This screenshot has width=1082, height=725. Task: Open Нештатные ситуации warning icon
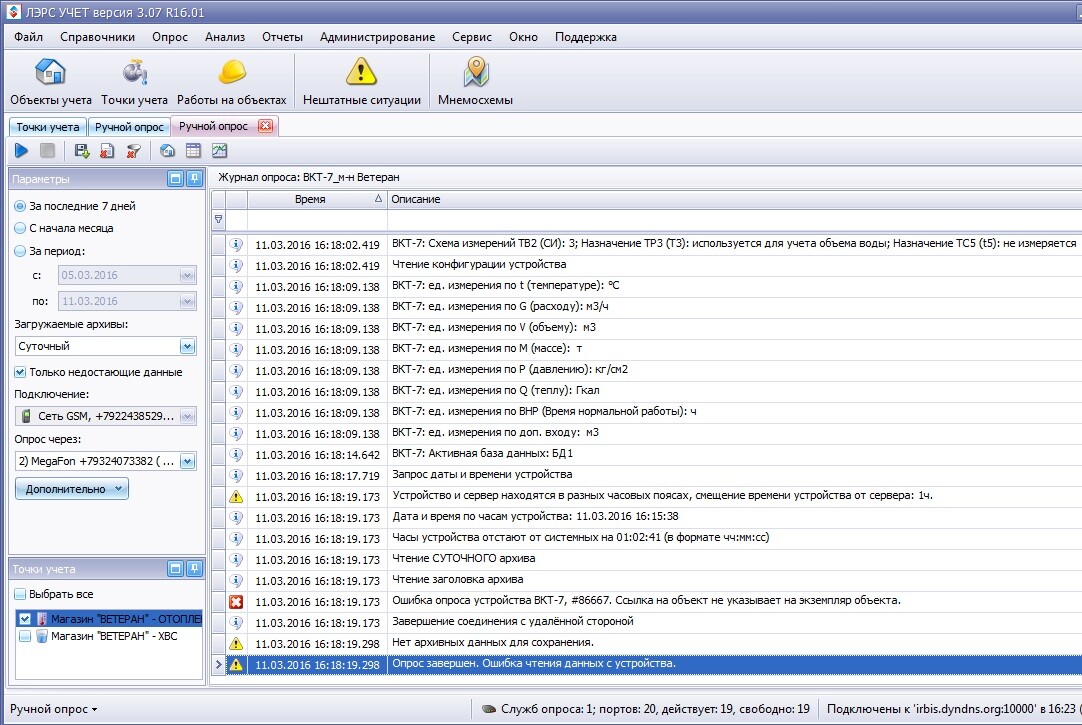click(362, 83)
